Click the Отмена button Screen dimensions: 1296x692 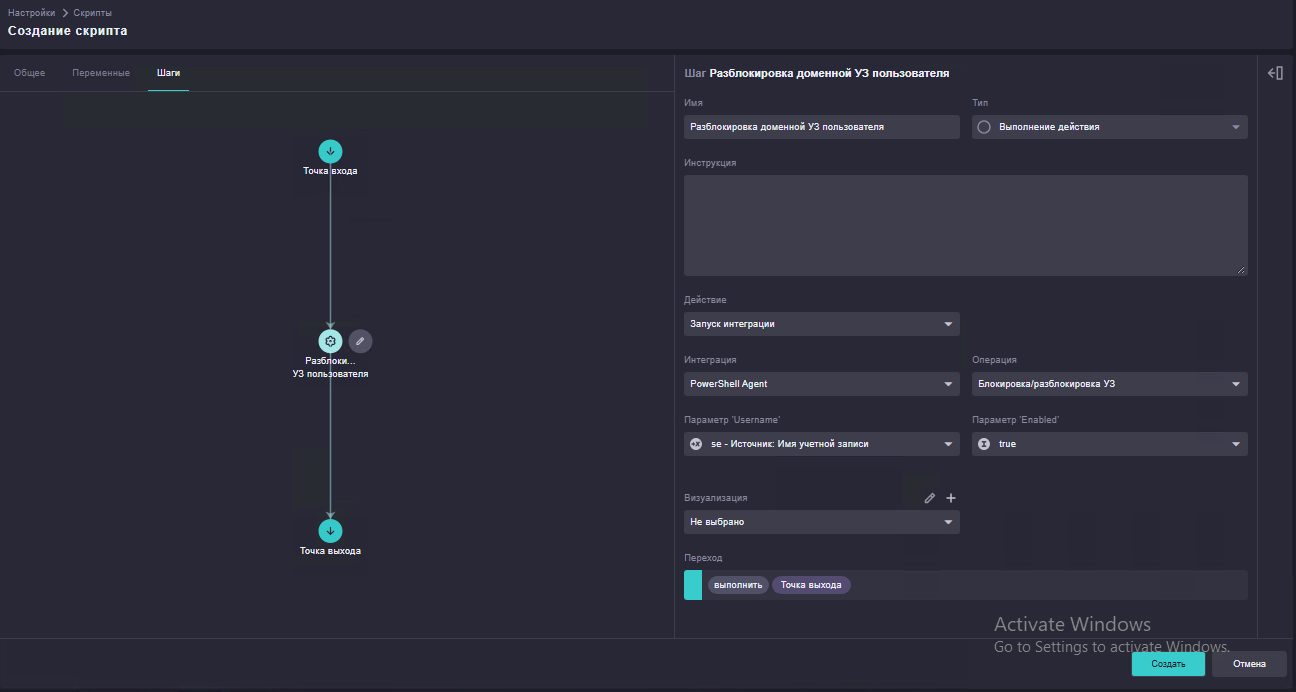point(1249,664)
